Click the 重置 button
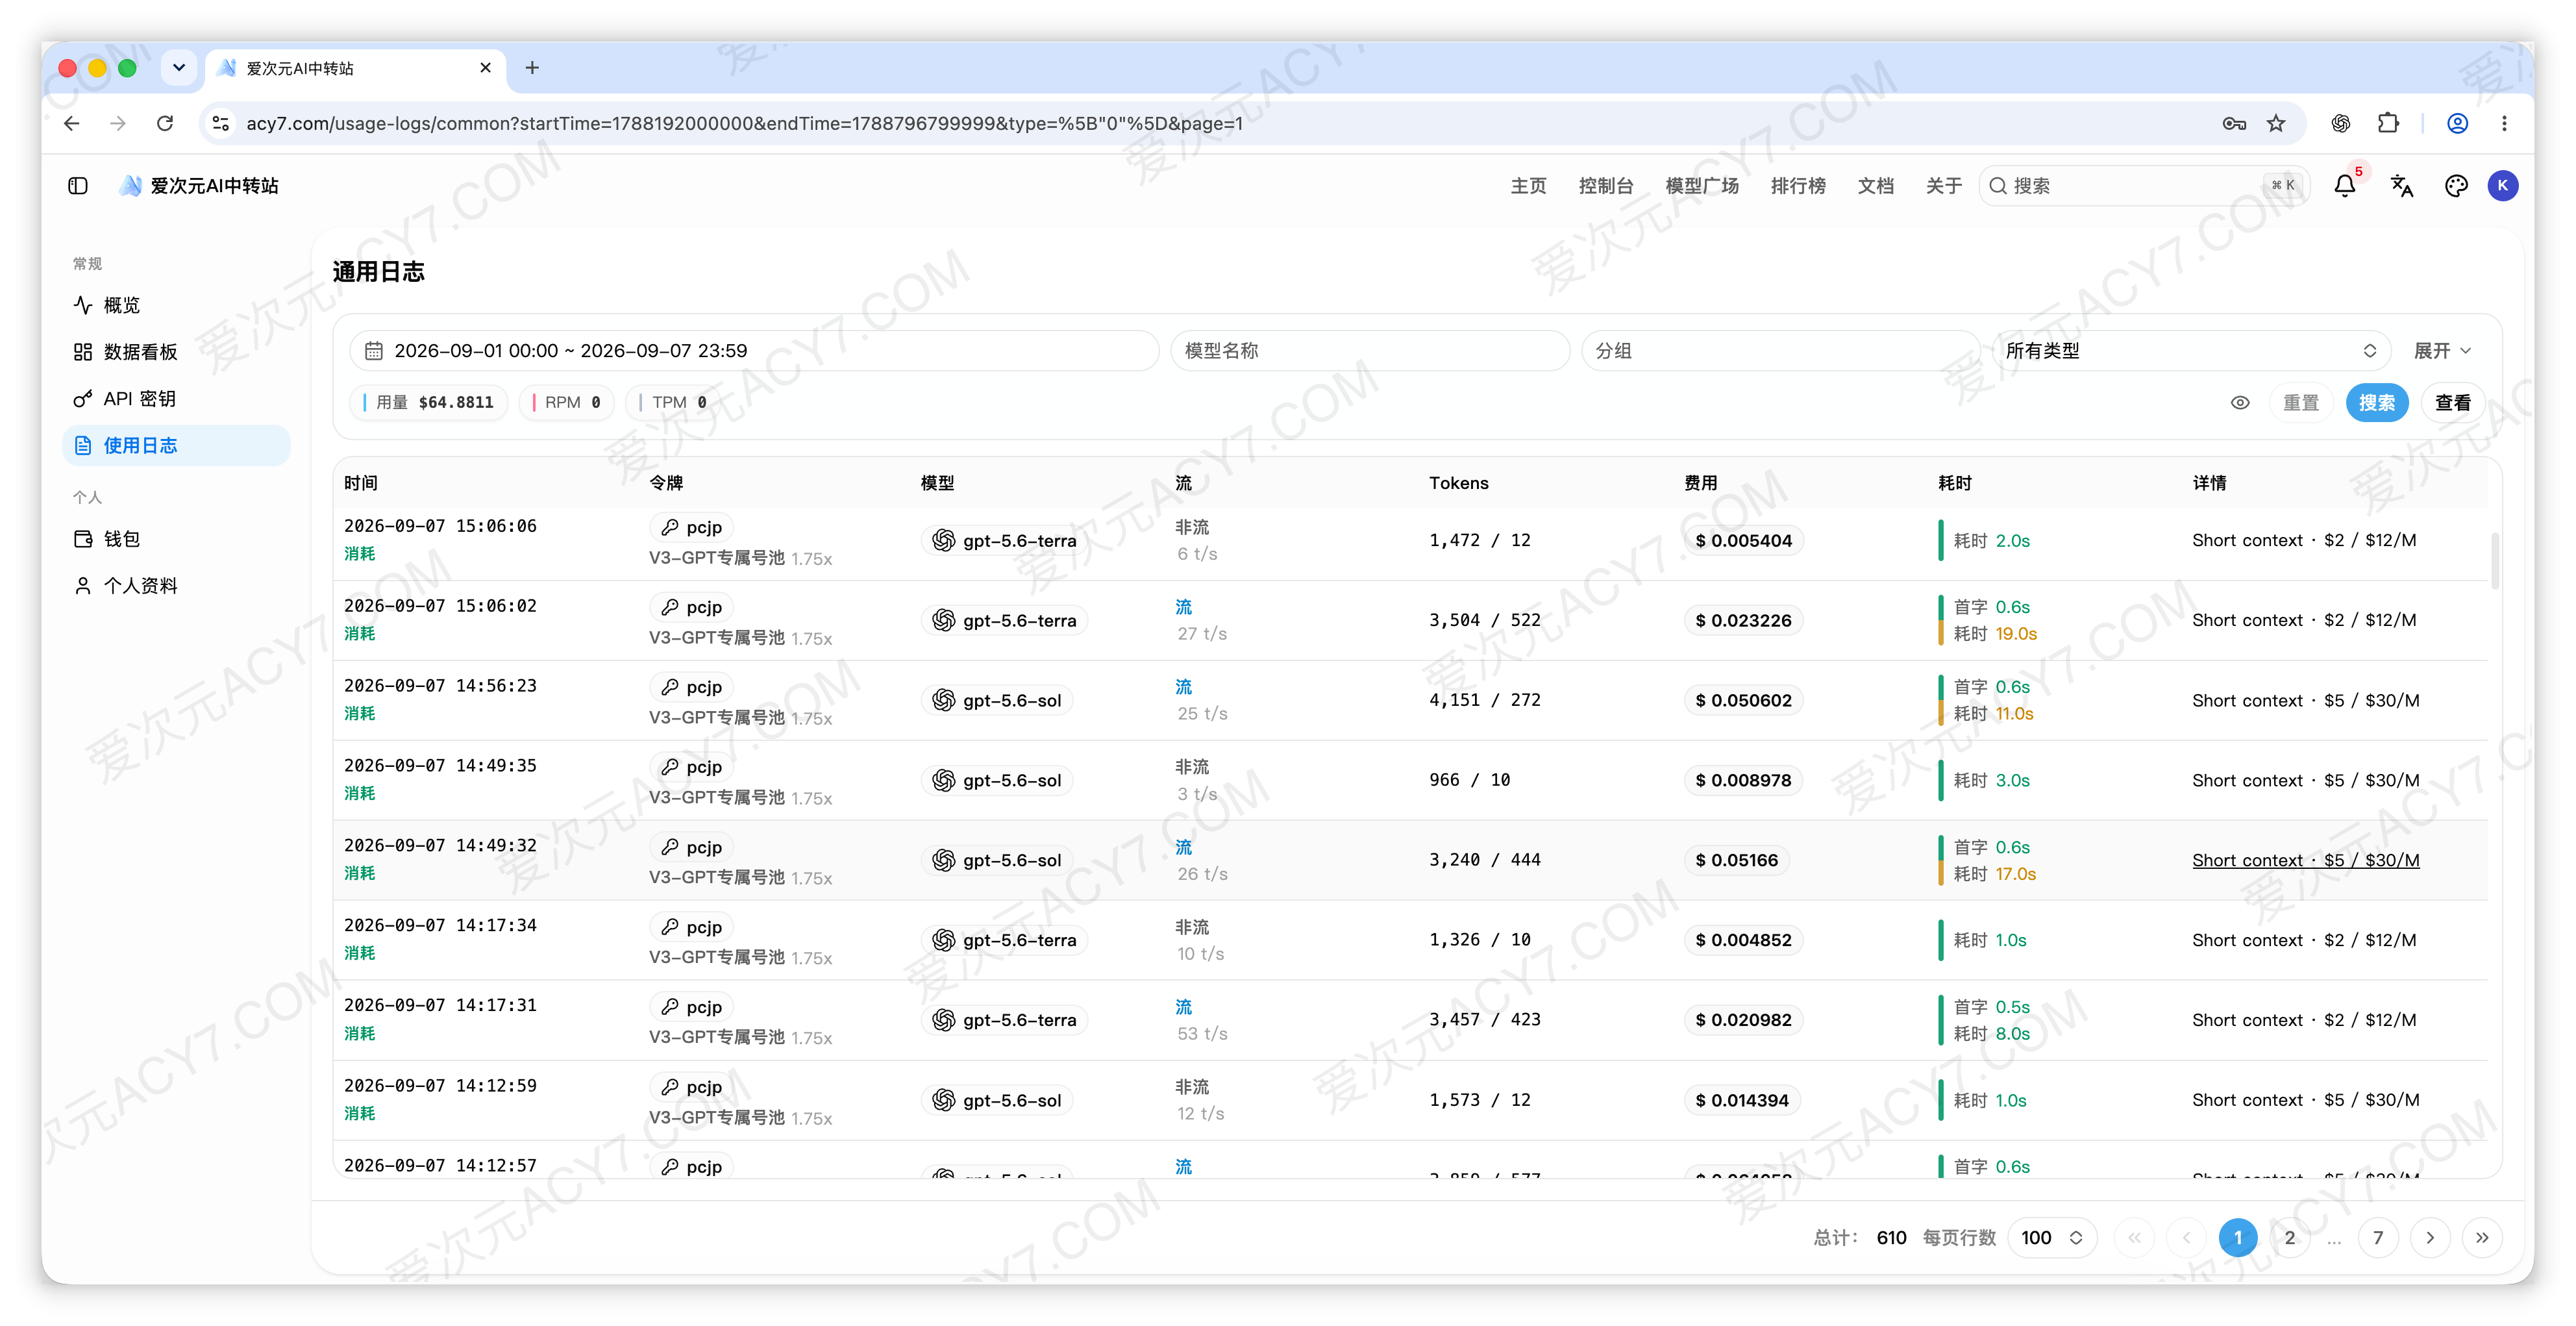2576x1326 pixels. (x=2301, y=403)
